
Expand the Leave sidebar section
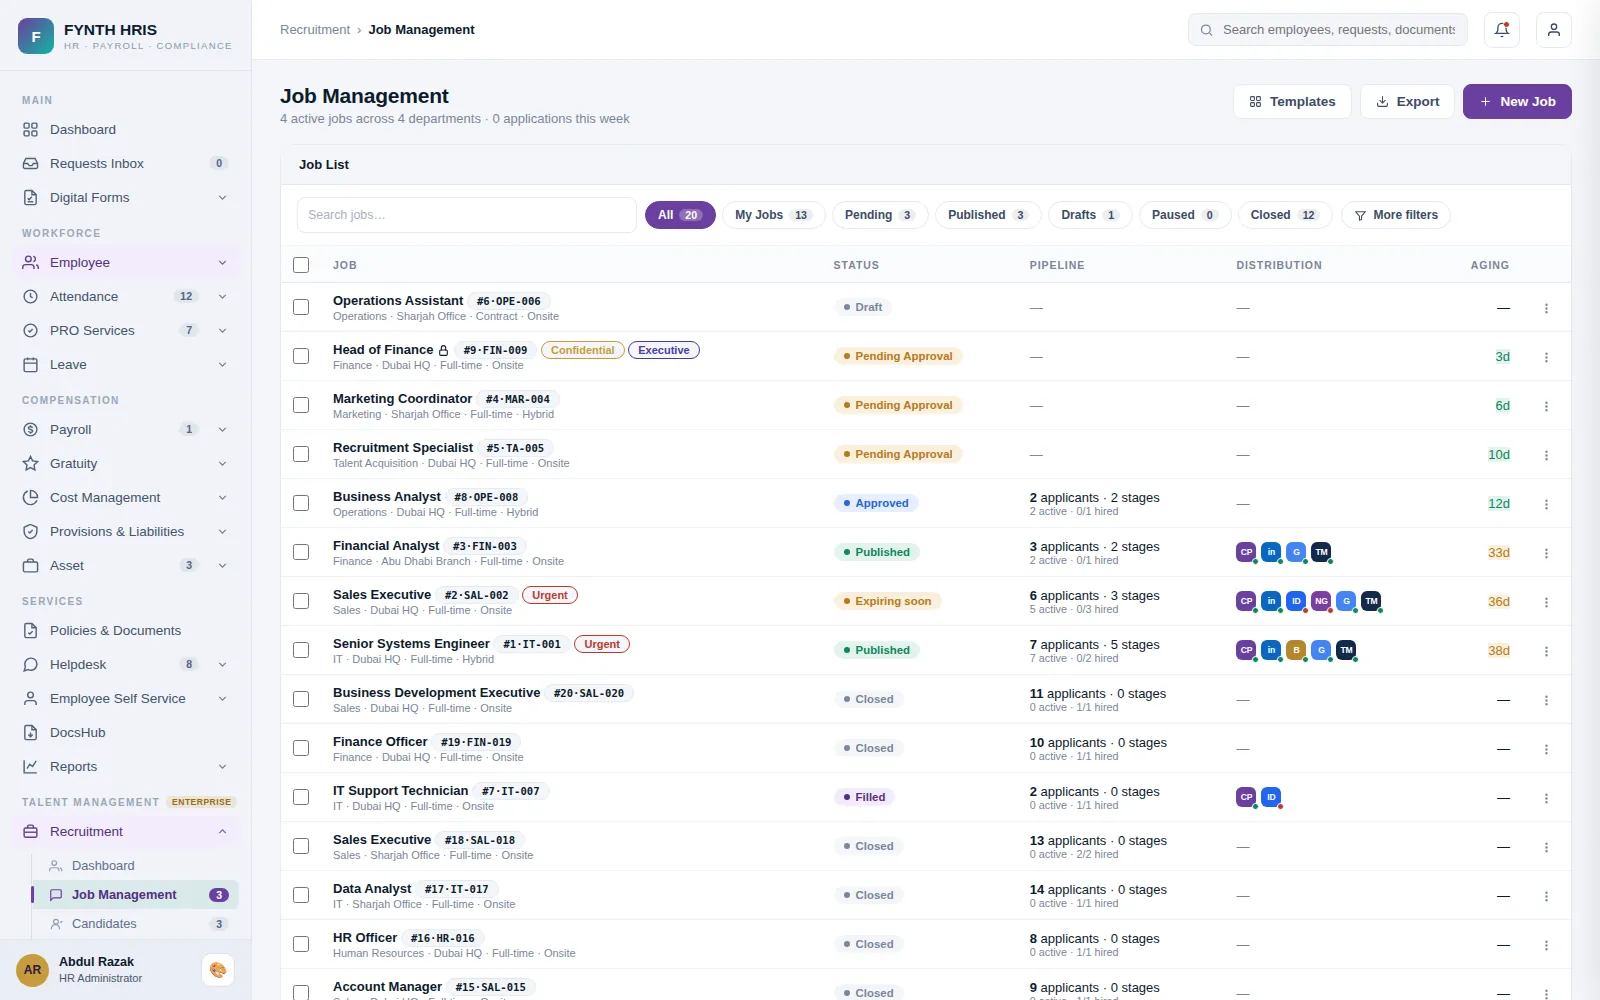click(x=222, y=365)
